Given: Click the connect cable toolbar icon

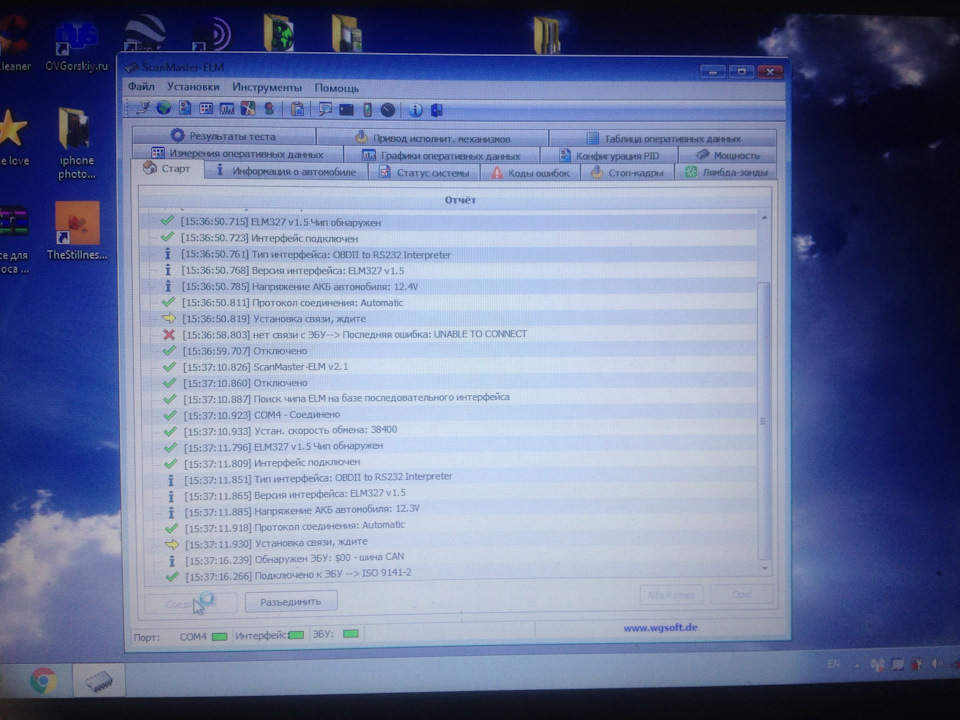Looking at the screenshot, I should [x=142, y=108].
